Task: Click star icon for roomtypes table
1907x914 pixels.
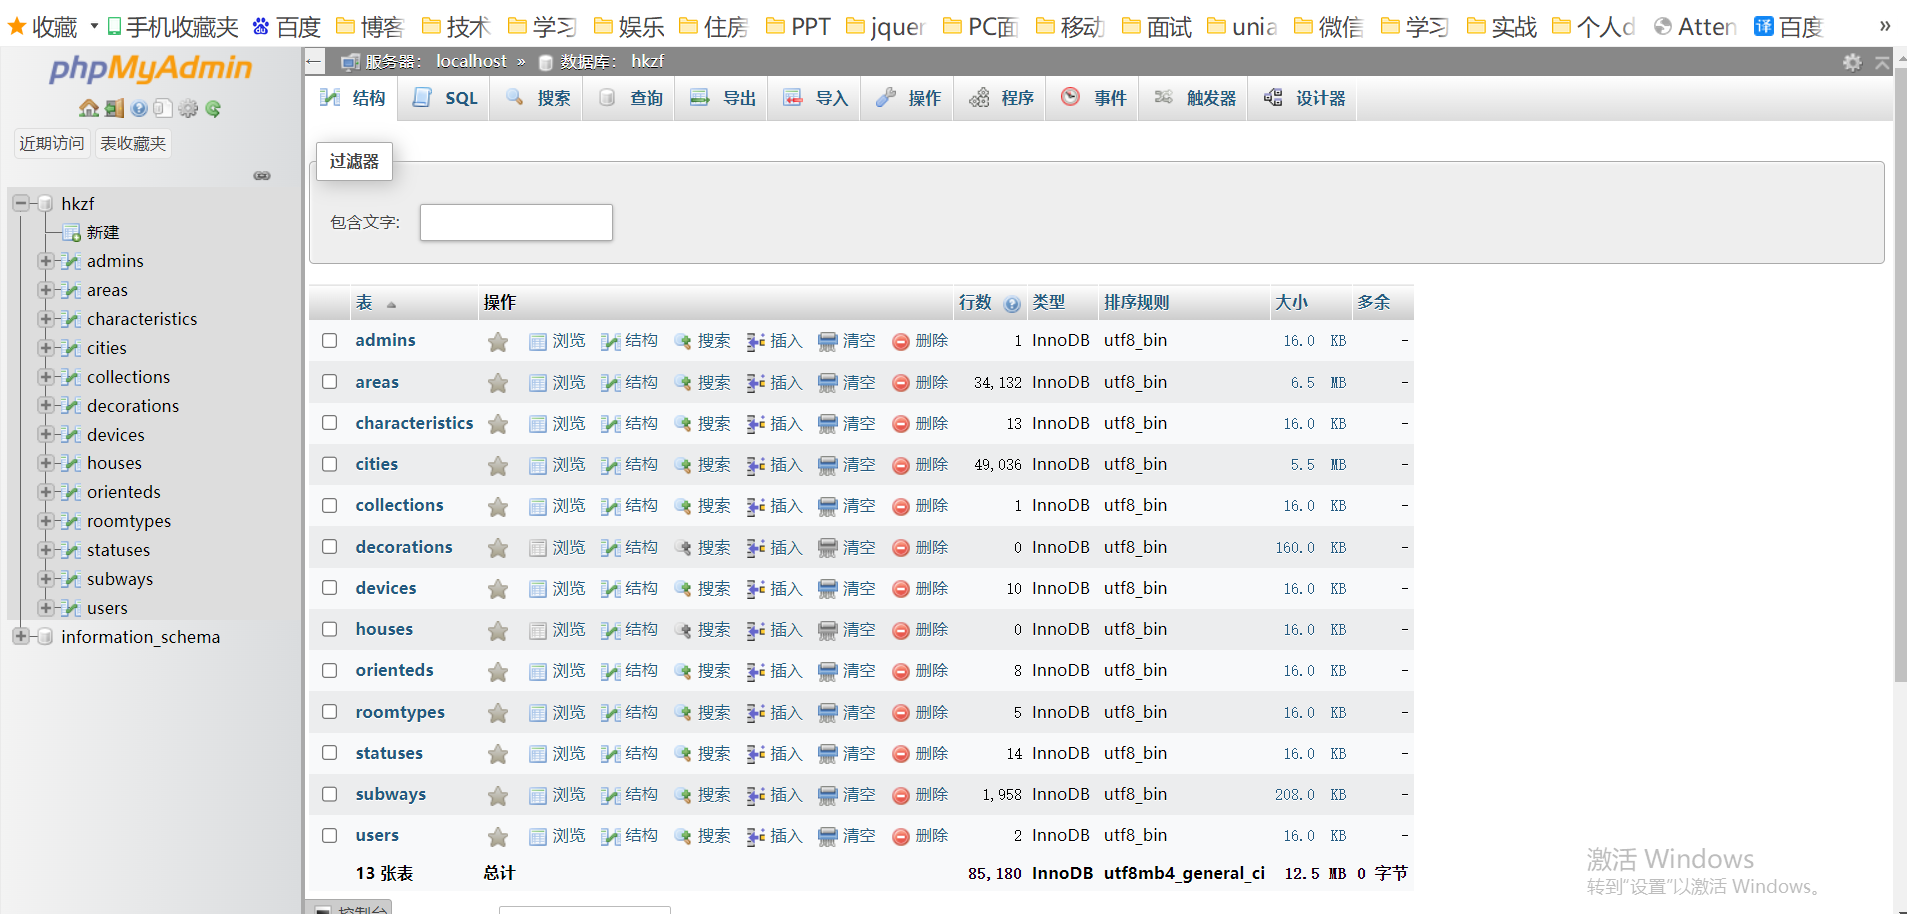Action: (497, 713)
